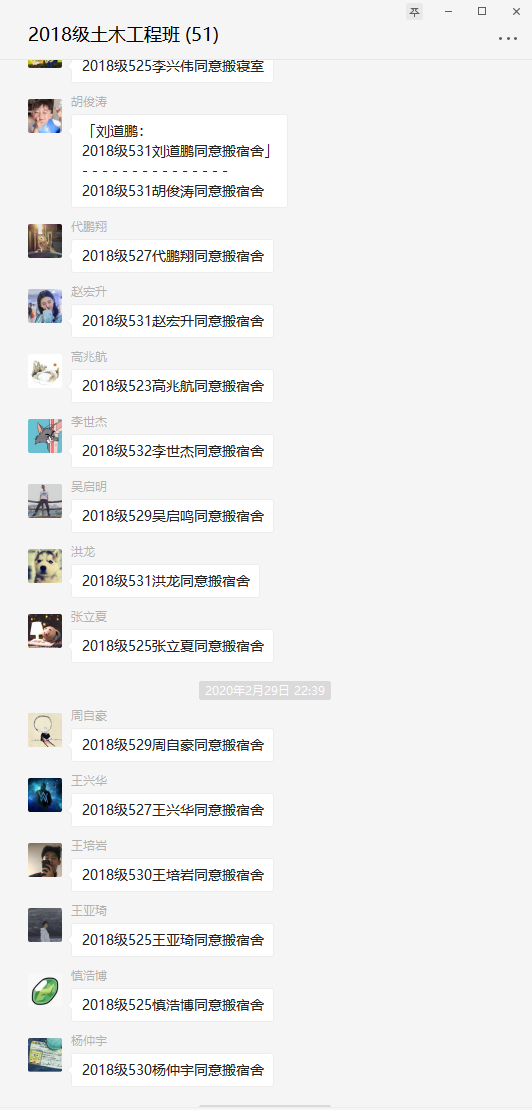Open the chat info three-dots menu
The height and width of the screenshot is (1110, 532).
tap(508, 38)
